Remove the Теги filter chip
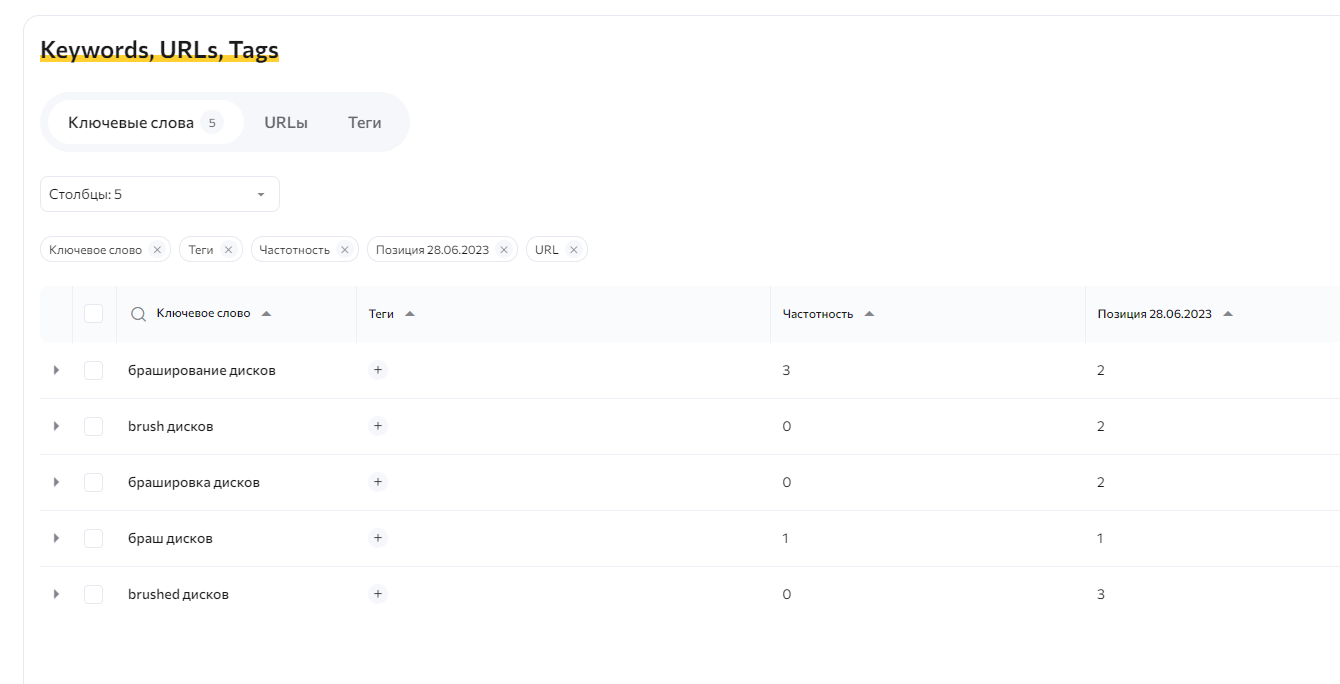 click(x=227, y=249)
